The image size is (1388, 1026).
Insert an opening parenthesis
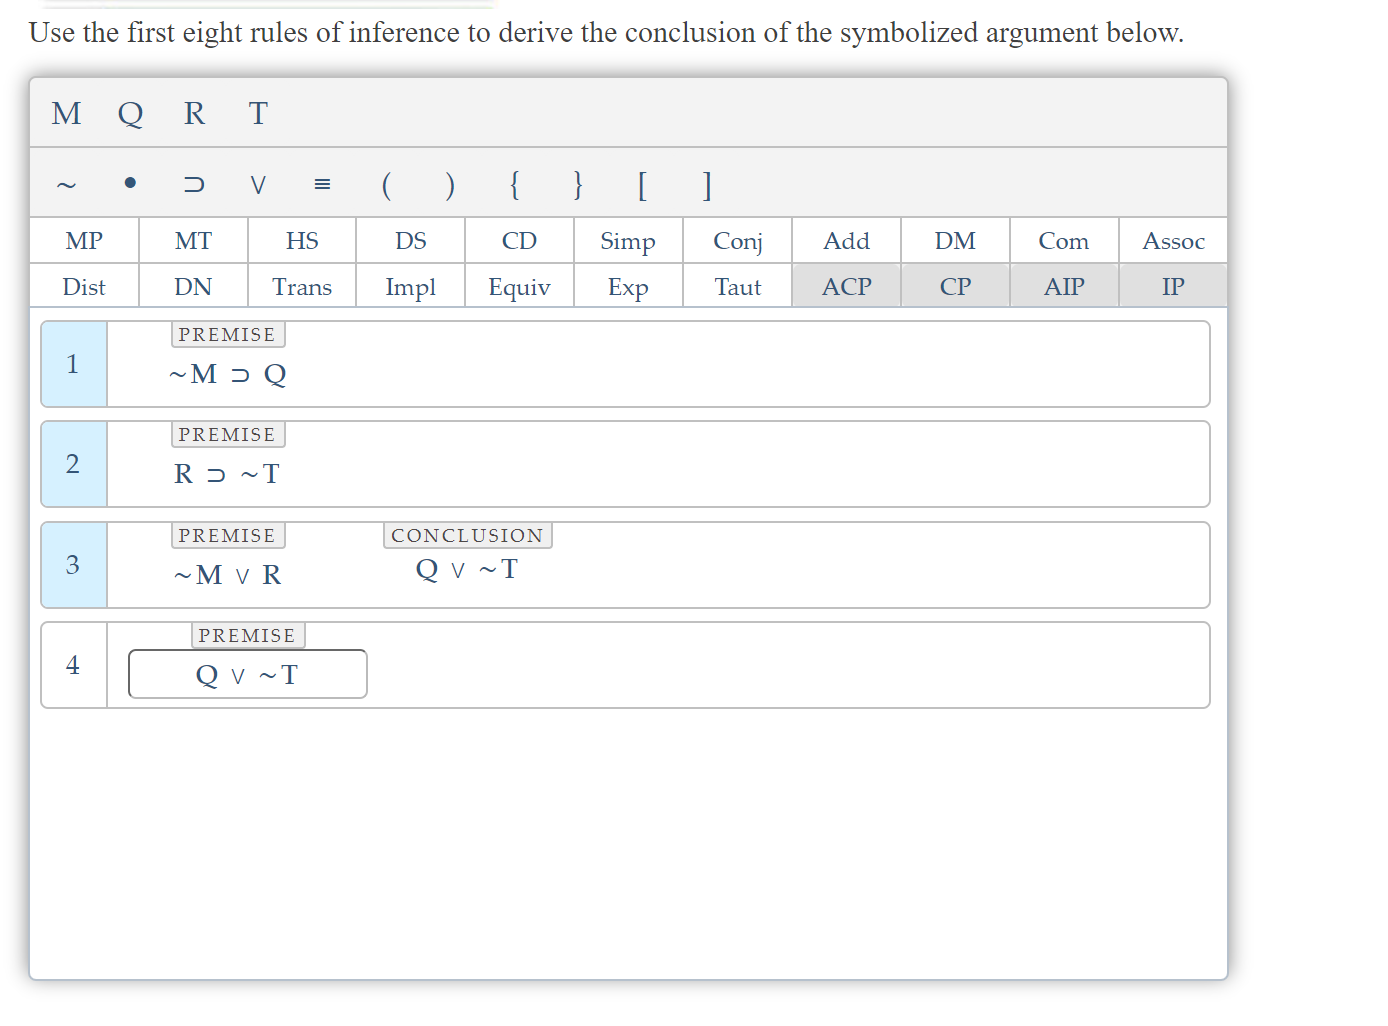click(x=386, y=185)
